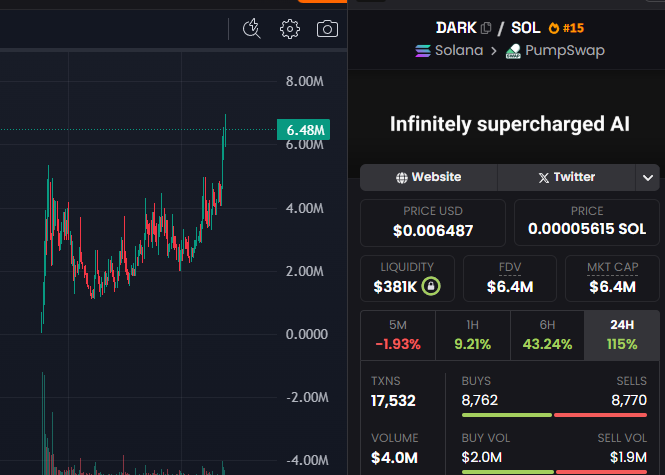Click the -2.00M axis label
665x475 pixels.
[x=307, y=397]
